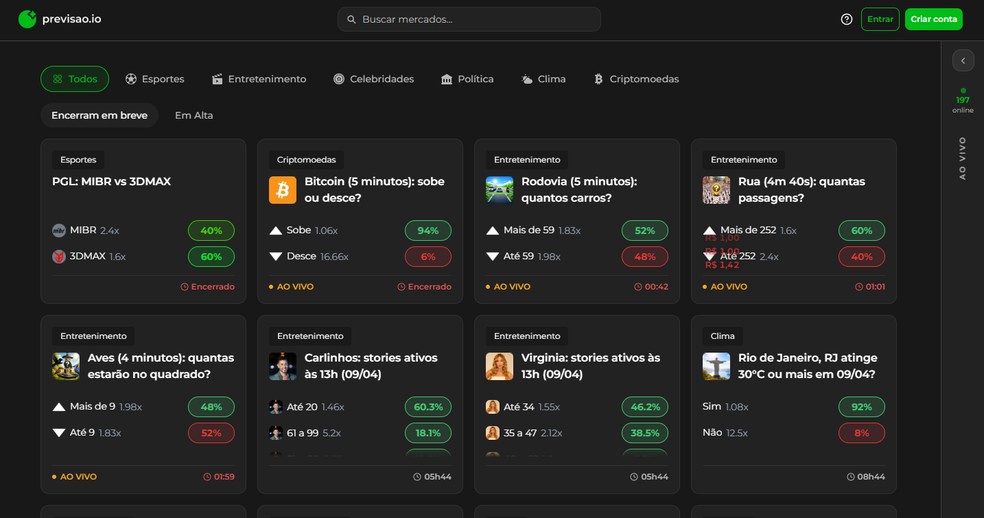Click the 197 online counter
984x518 pixels.
tap(963, 100)
